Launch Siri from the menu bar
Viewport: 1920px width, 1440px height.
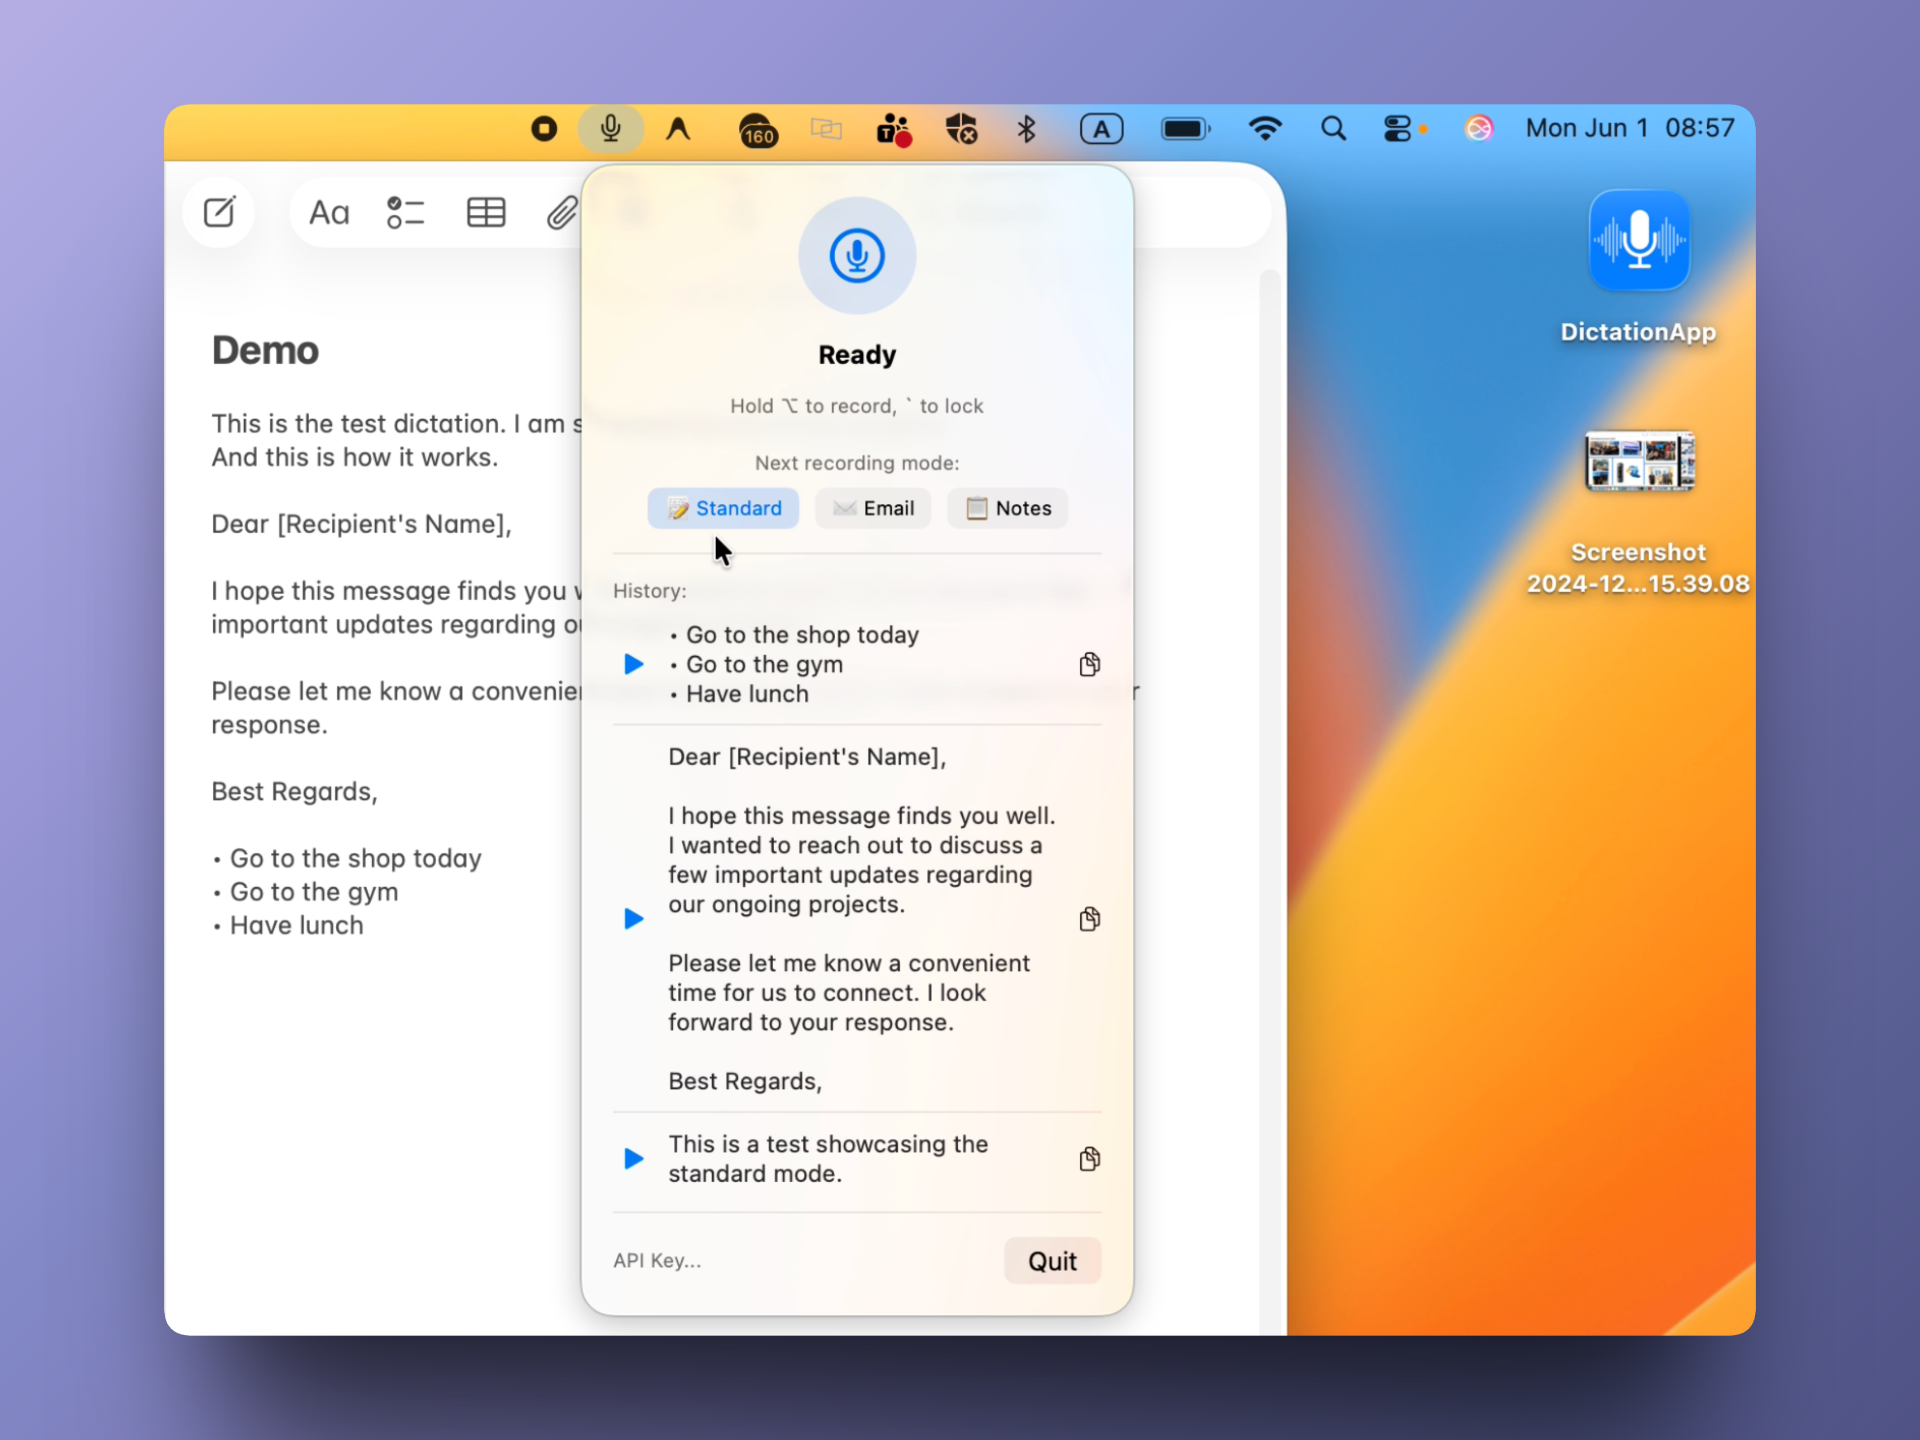[x=1478, y=129]
